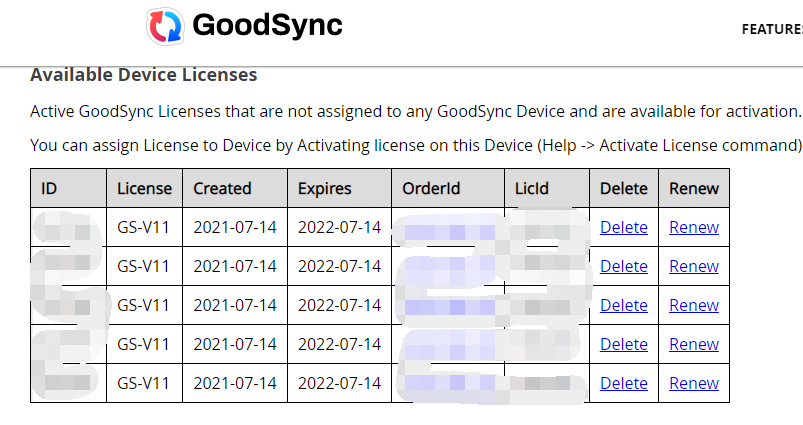Image resolution: width=803 pixels, height=425 pixels.
Task: Renew the third row license
Action: [x=694, y=305]
